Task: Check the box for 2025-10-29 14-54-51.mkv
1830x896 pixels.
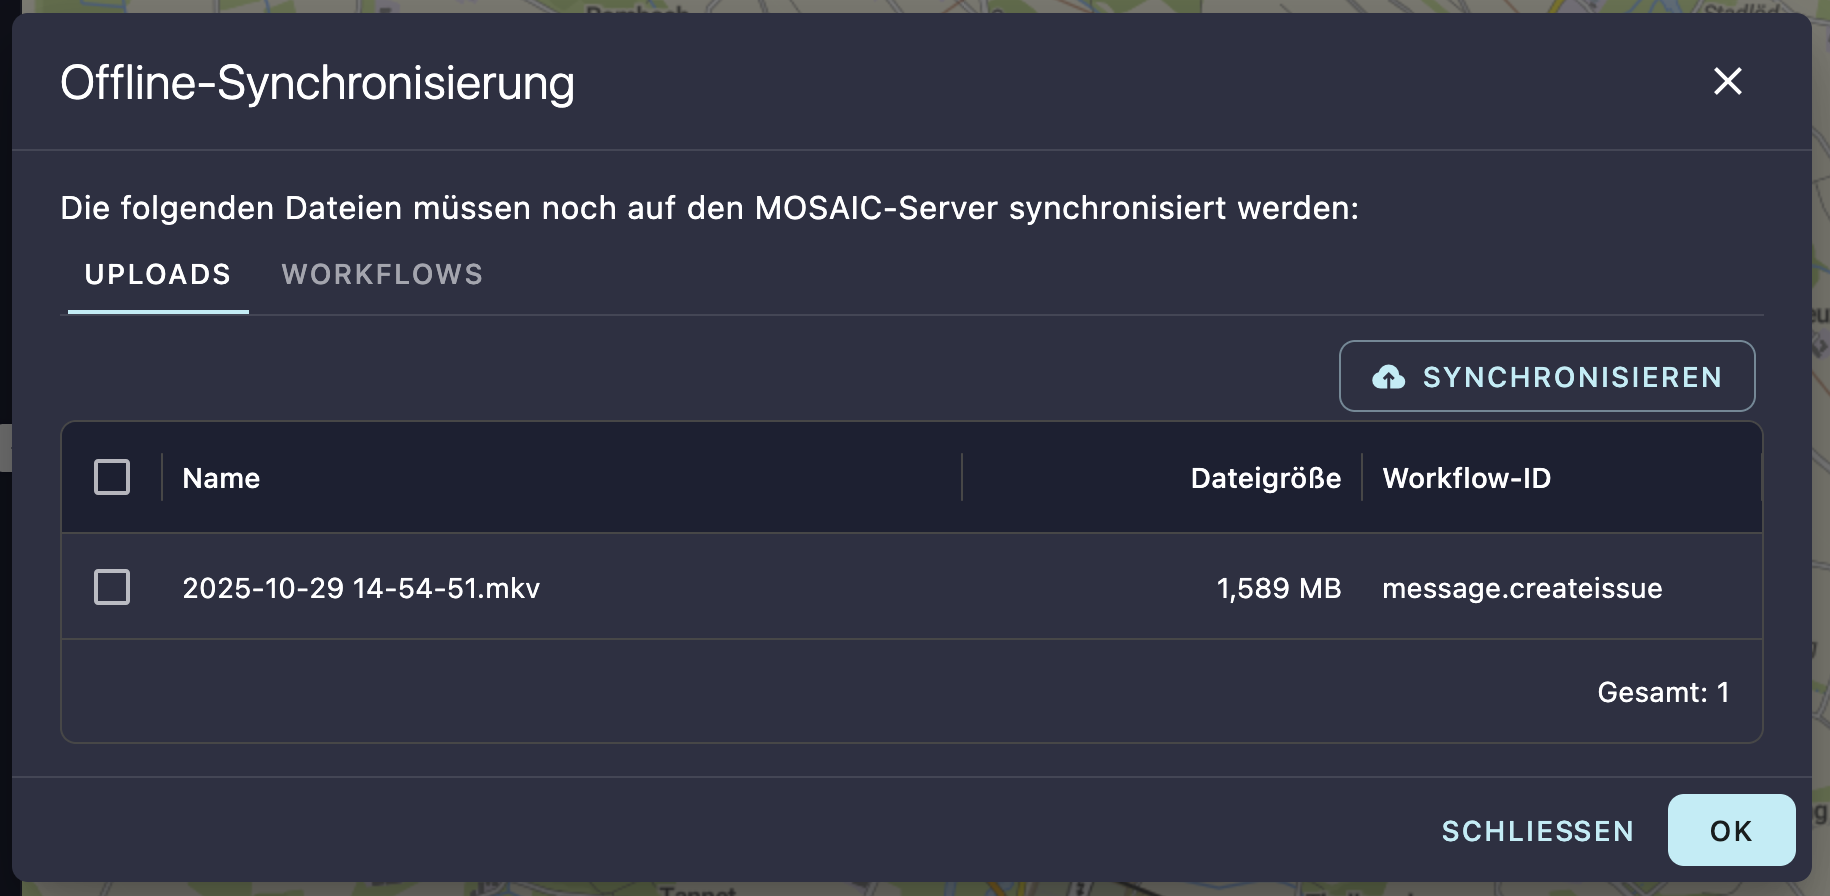Action: (x=112, y=587)
